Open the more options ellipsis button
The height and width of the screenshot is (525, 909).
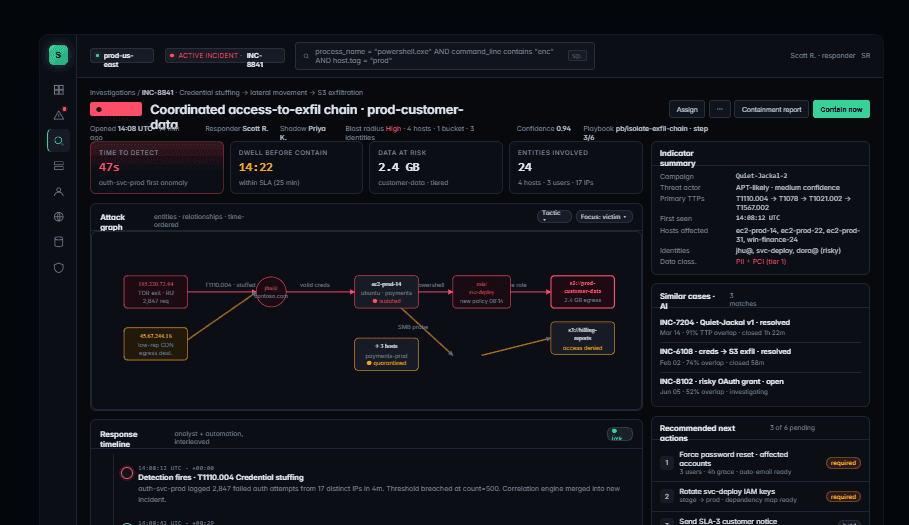(719, 109)
